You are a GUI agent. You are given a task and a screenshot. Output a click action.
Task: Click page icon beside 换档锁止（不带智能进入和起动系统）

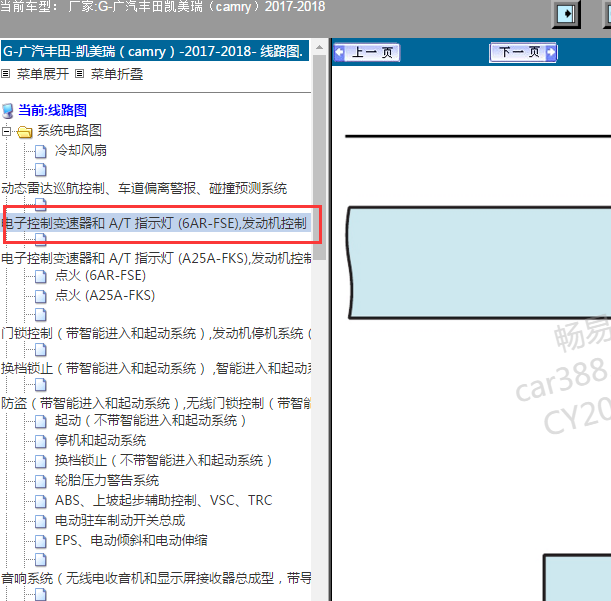pos(41,461)
